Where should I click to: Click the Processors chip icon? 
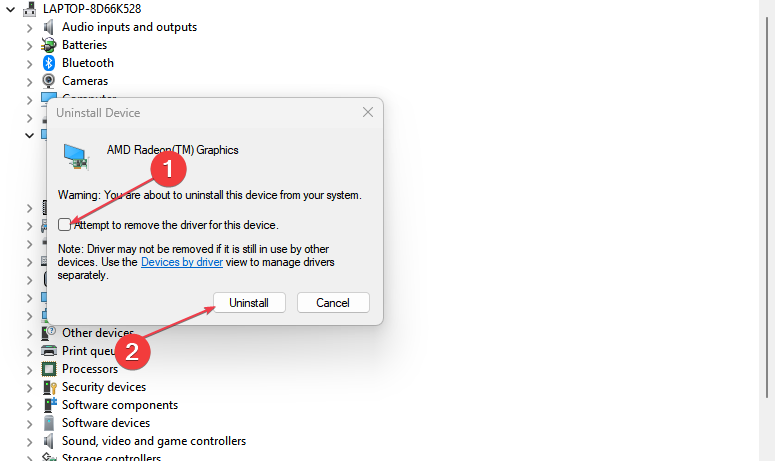pos(48,369)
